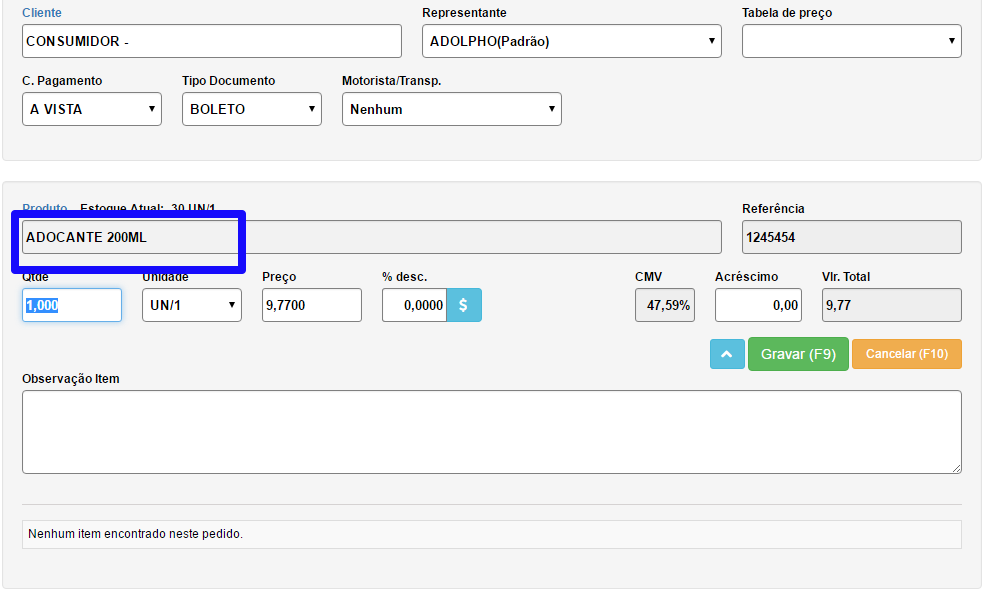Viewport: 987px width, 595px height.
Task: Expand the Unidade dropdown showing UN/1
Action: (191, 305)
